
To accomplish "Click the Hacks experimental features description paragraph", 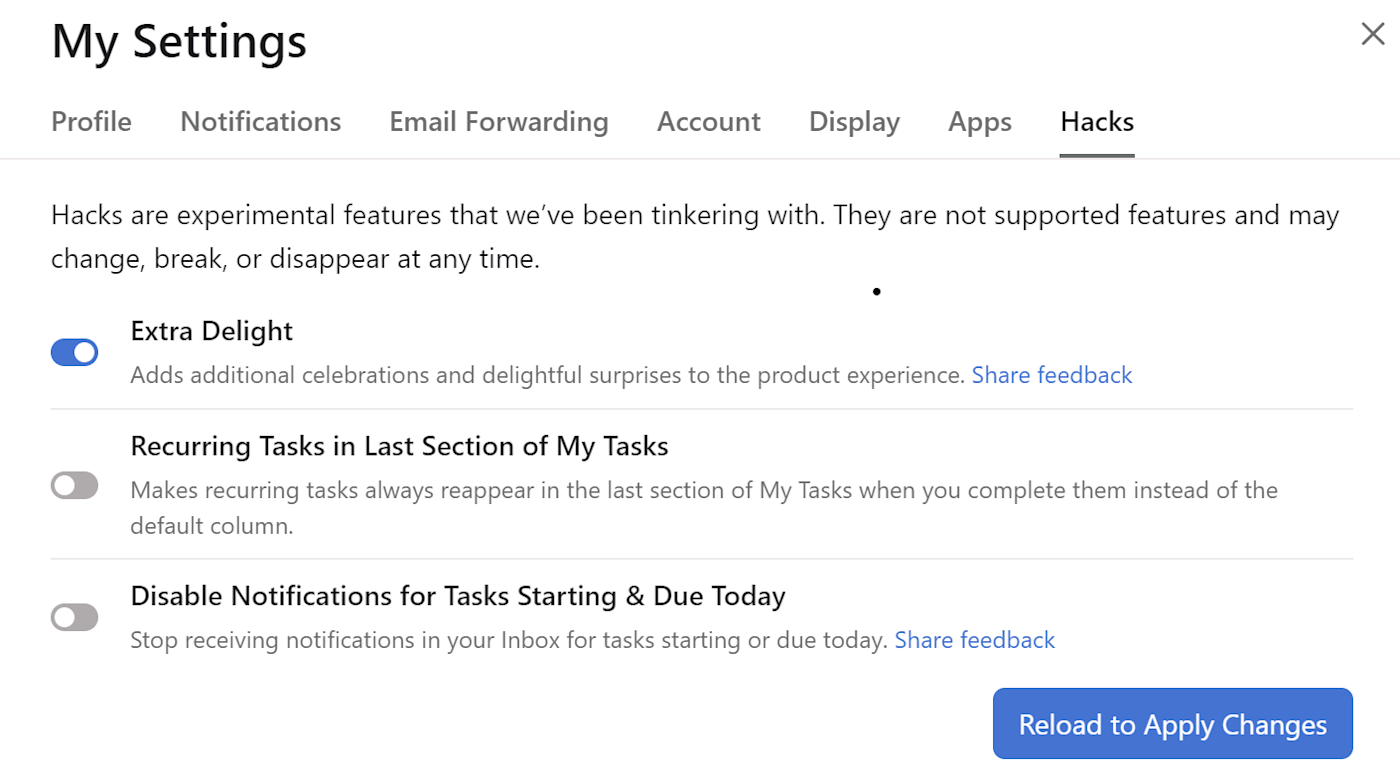I will (x=694, y=237).
